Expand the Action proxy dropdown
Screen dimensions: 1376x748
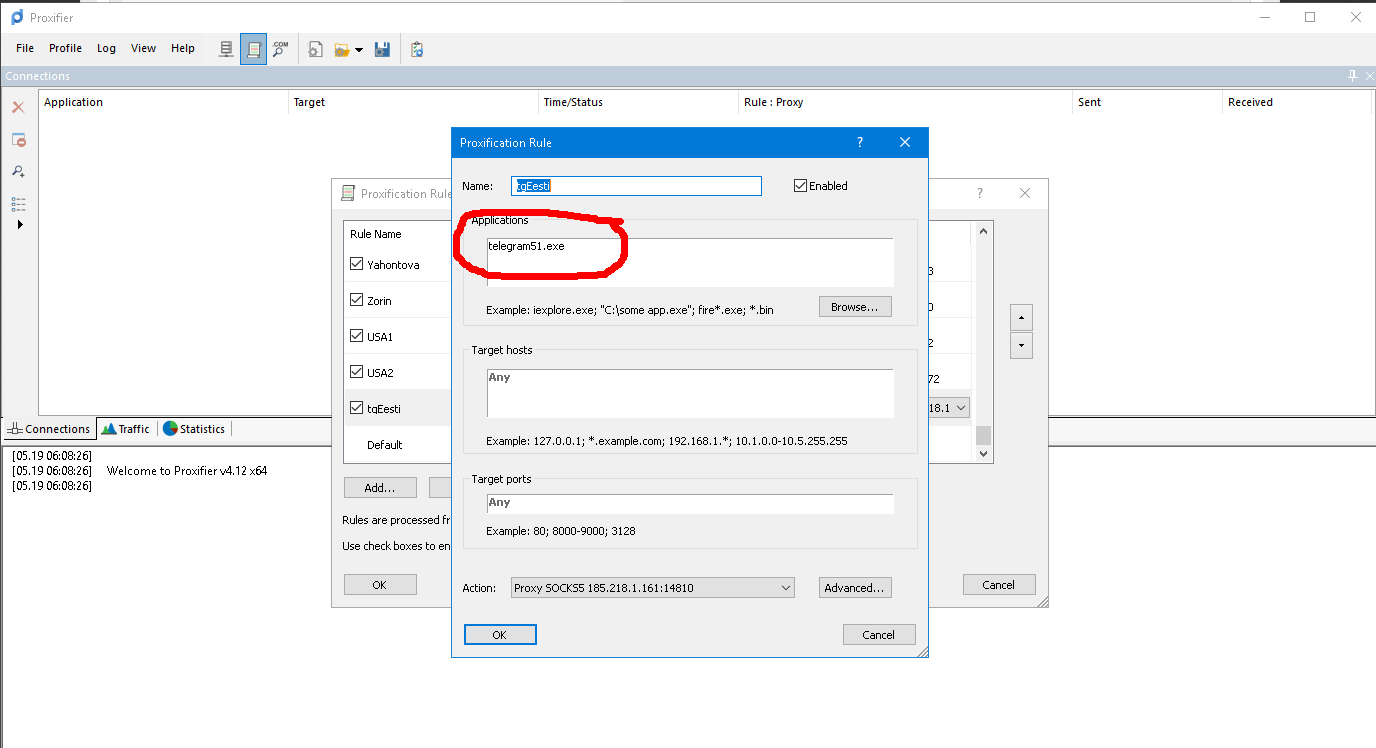tap(785, 588)
